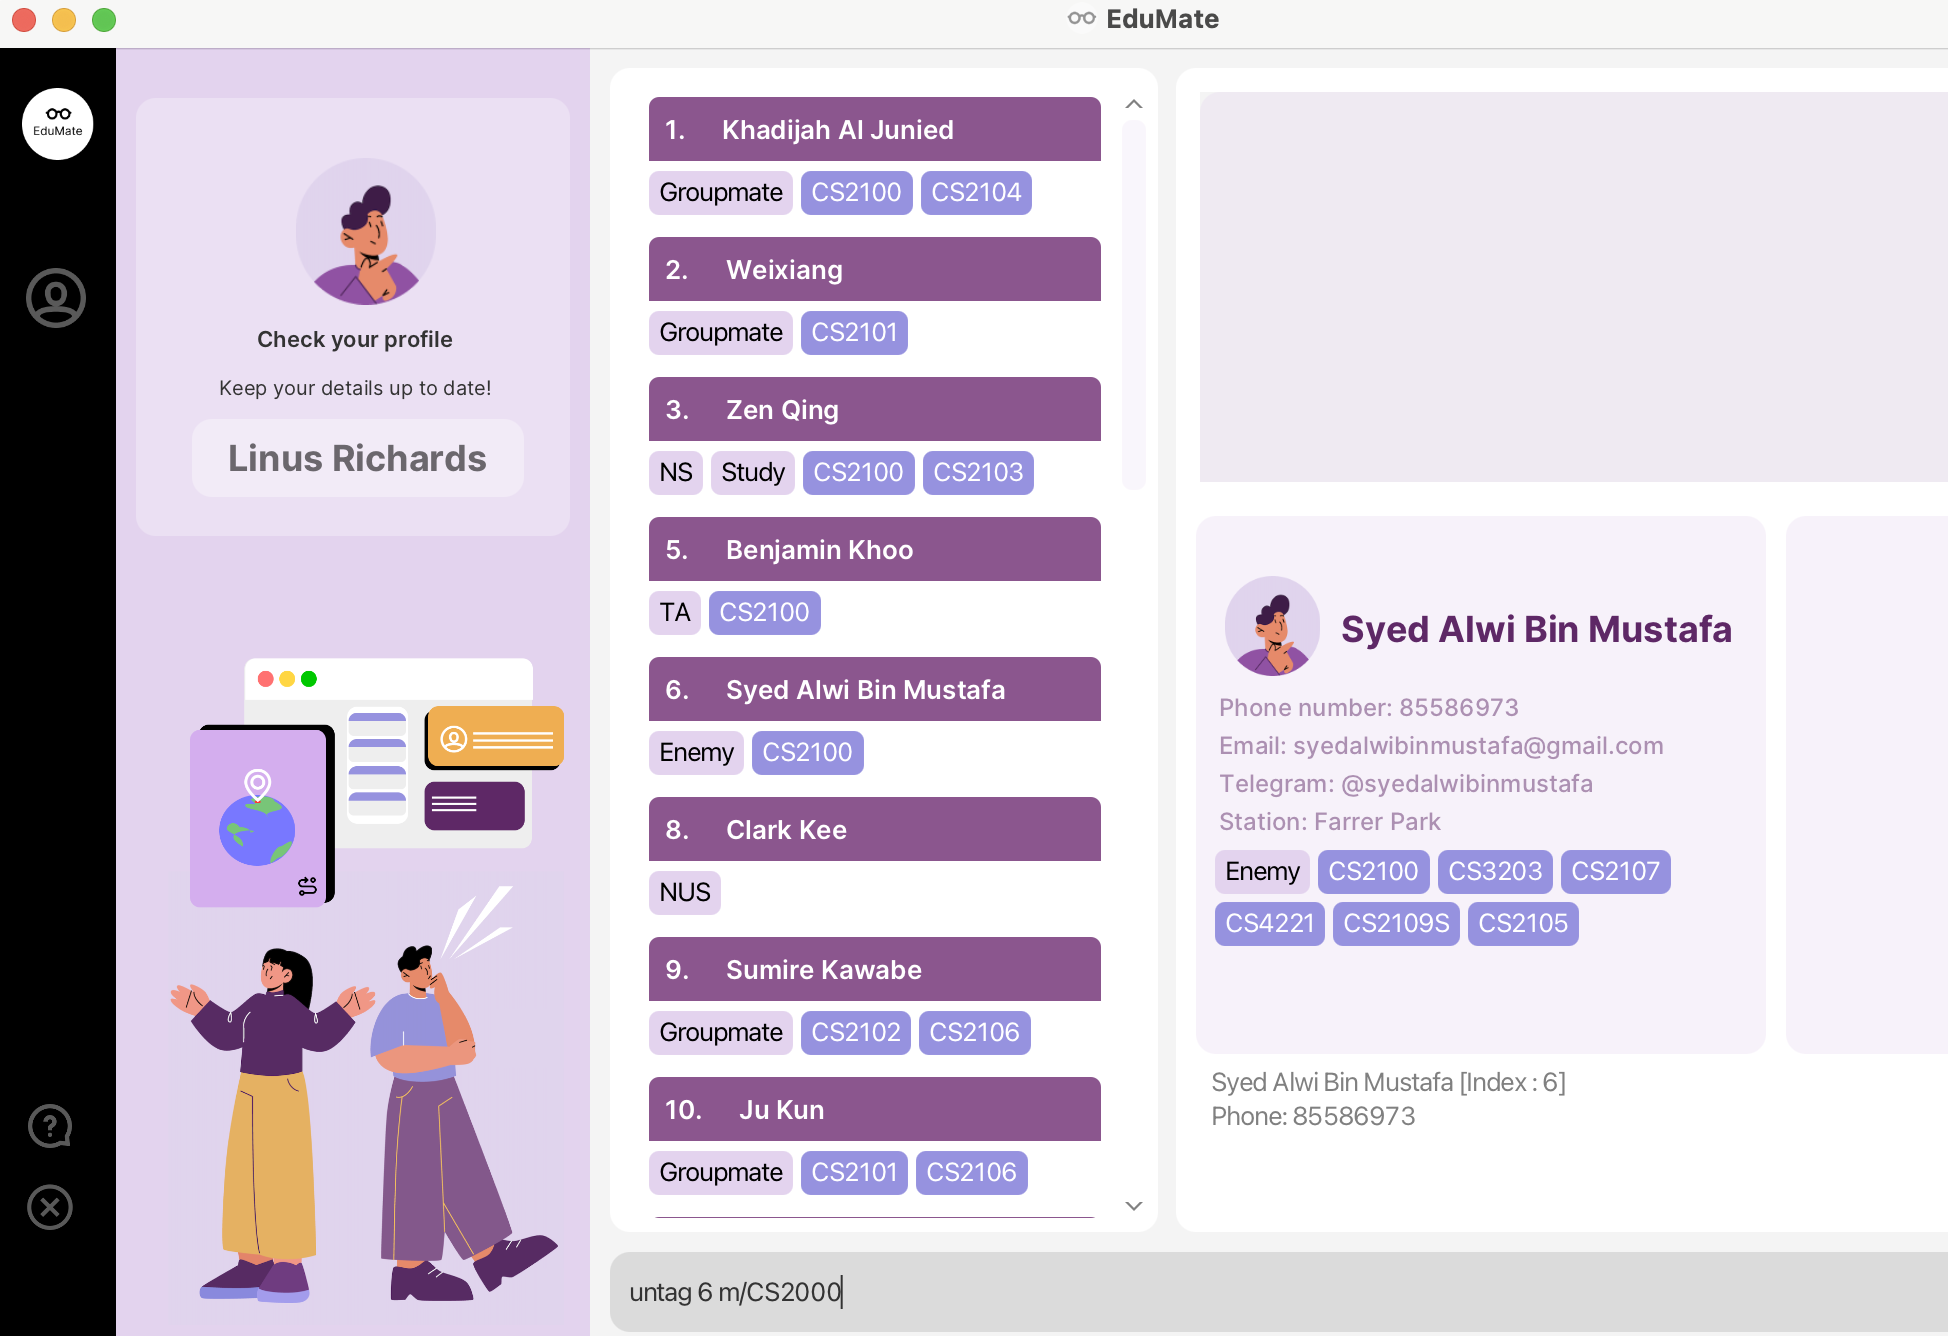This screenshot has height=1336, width=1948.
Task: Select contact 1 Khadijah Al Junied
Action: pyautogui.click(x=874, y=130)
